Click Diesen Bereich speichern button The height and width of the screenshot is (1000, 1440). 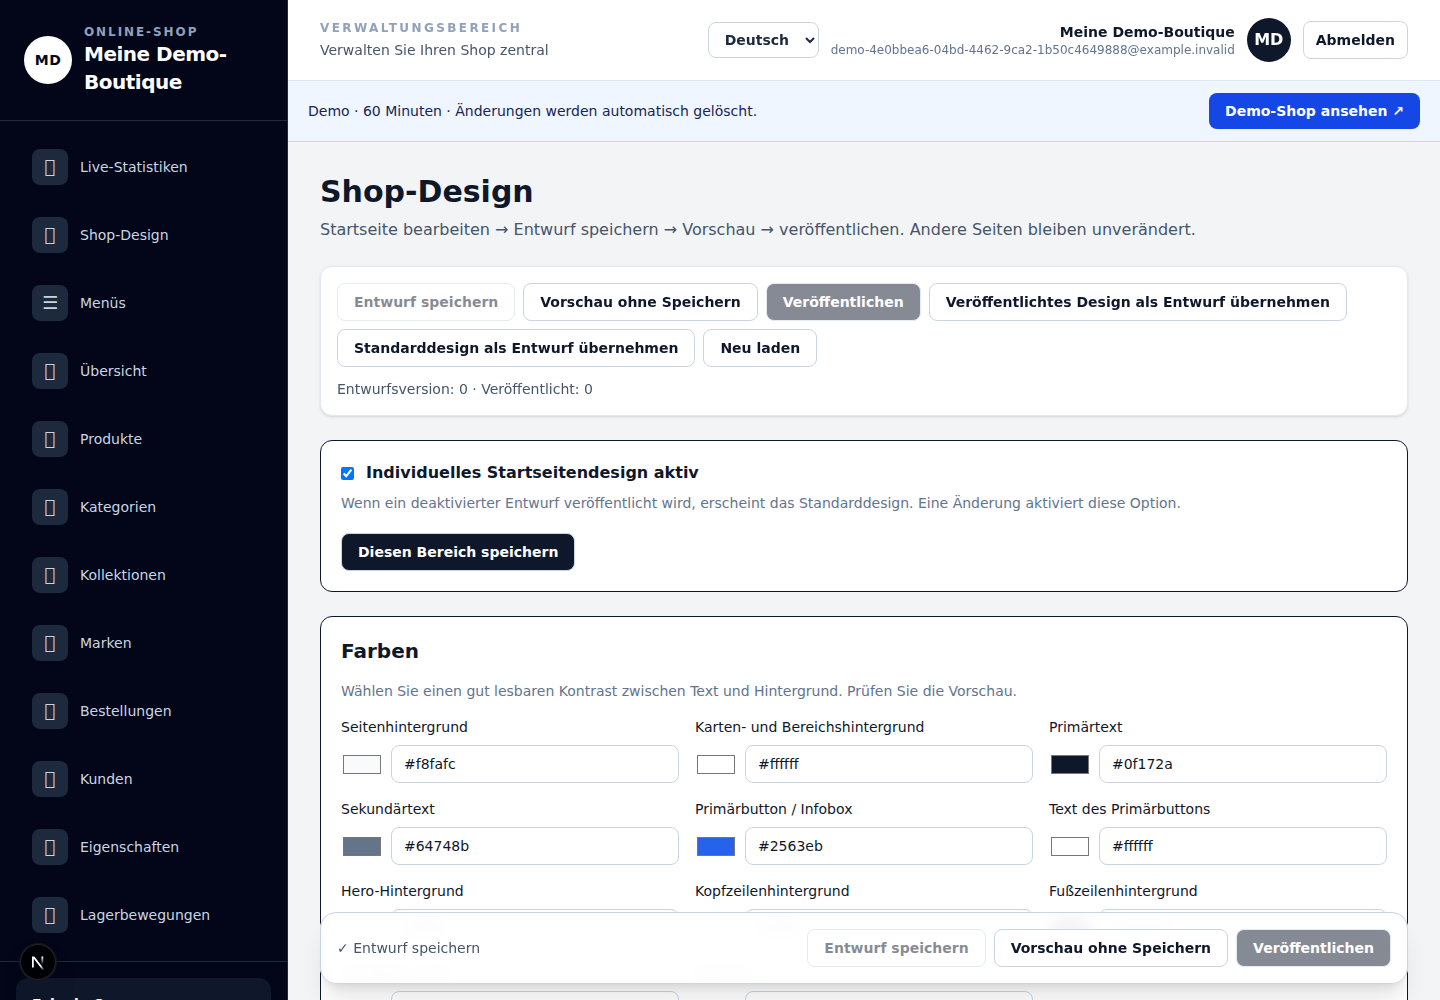click(458, 552)
